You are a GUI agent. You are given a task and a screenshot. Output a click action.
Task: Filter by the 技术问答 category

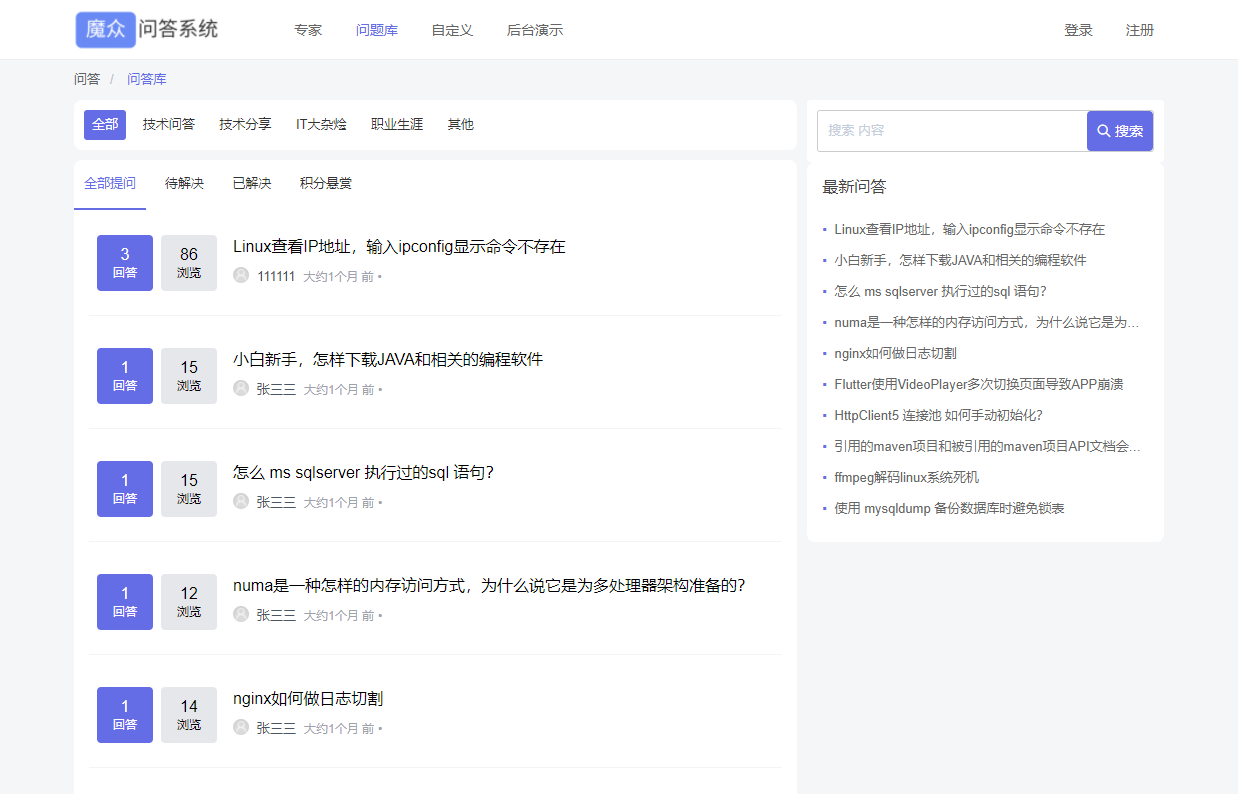click(169, 125)
